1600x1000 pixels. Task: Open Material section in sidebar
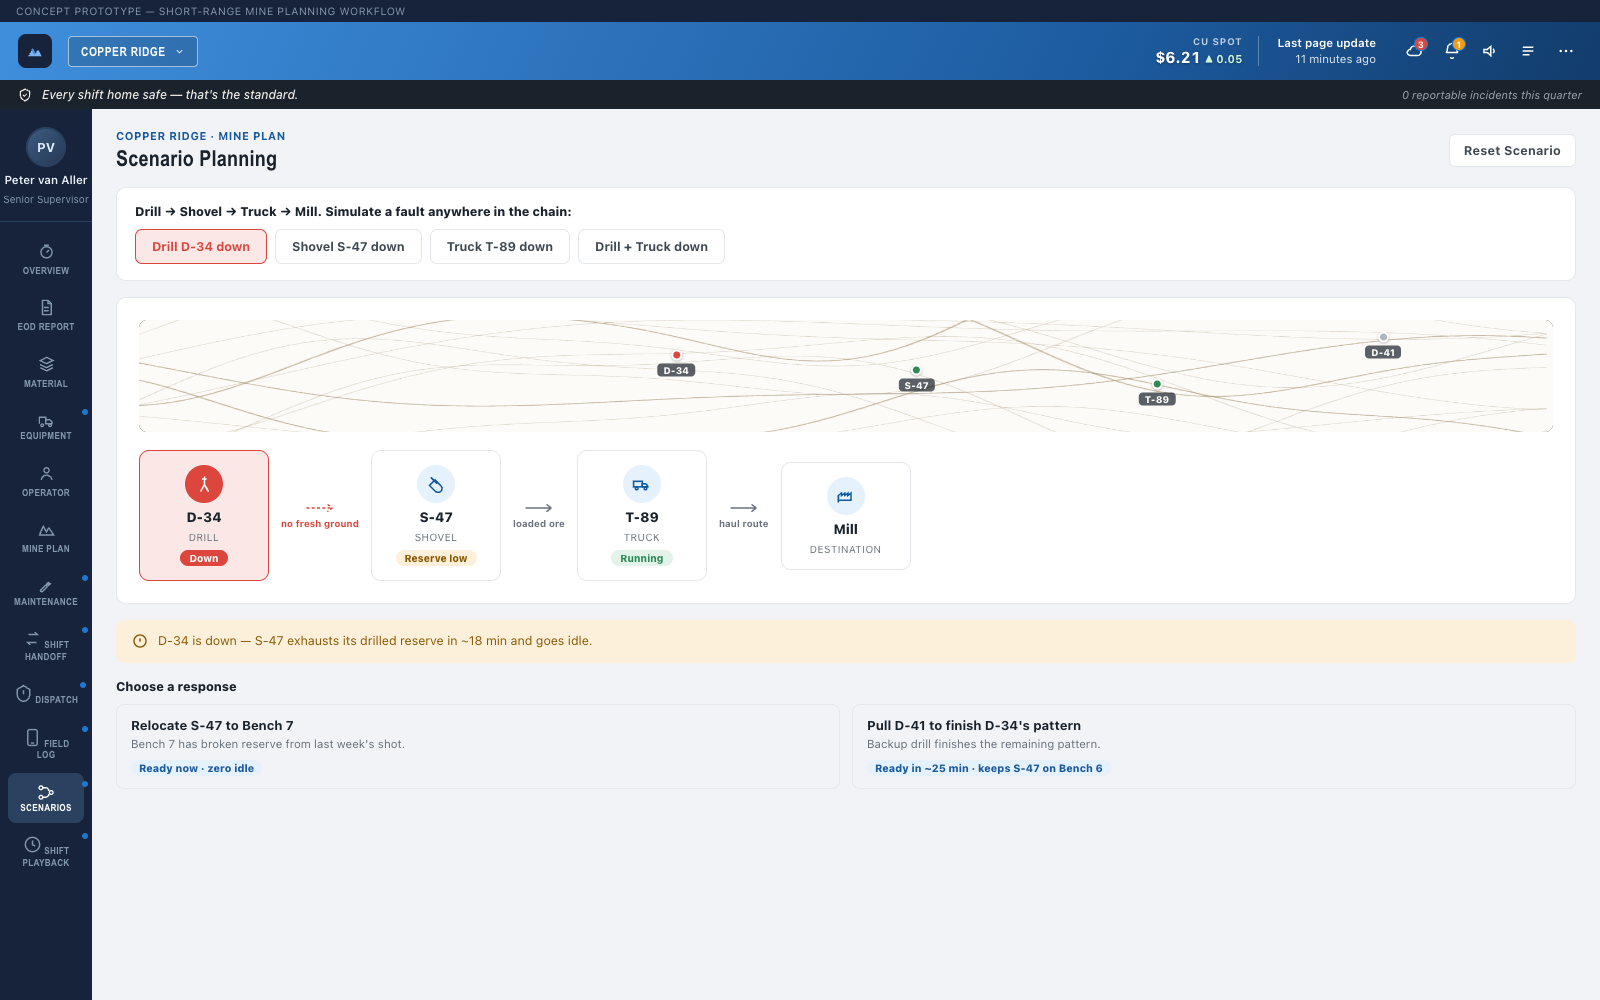(x=46, y=372)
